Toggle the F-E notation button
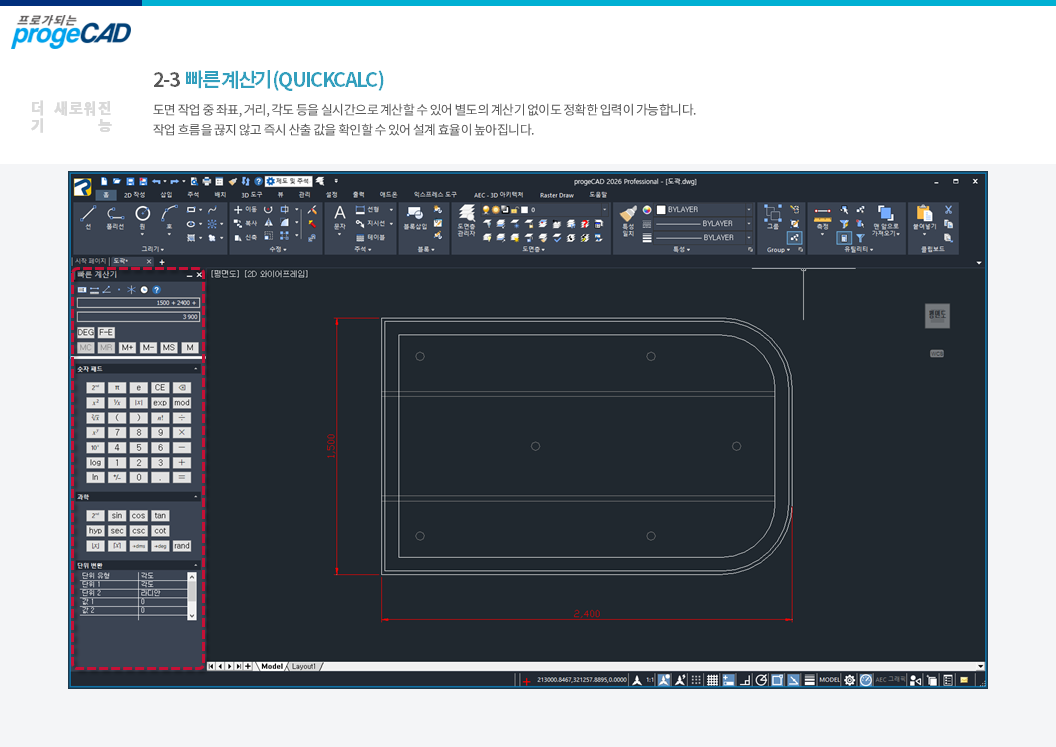1056x747 pixels. click(106, 332)
